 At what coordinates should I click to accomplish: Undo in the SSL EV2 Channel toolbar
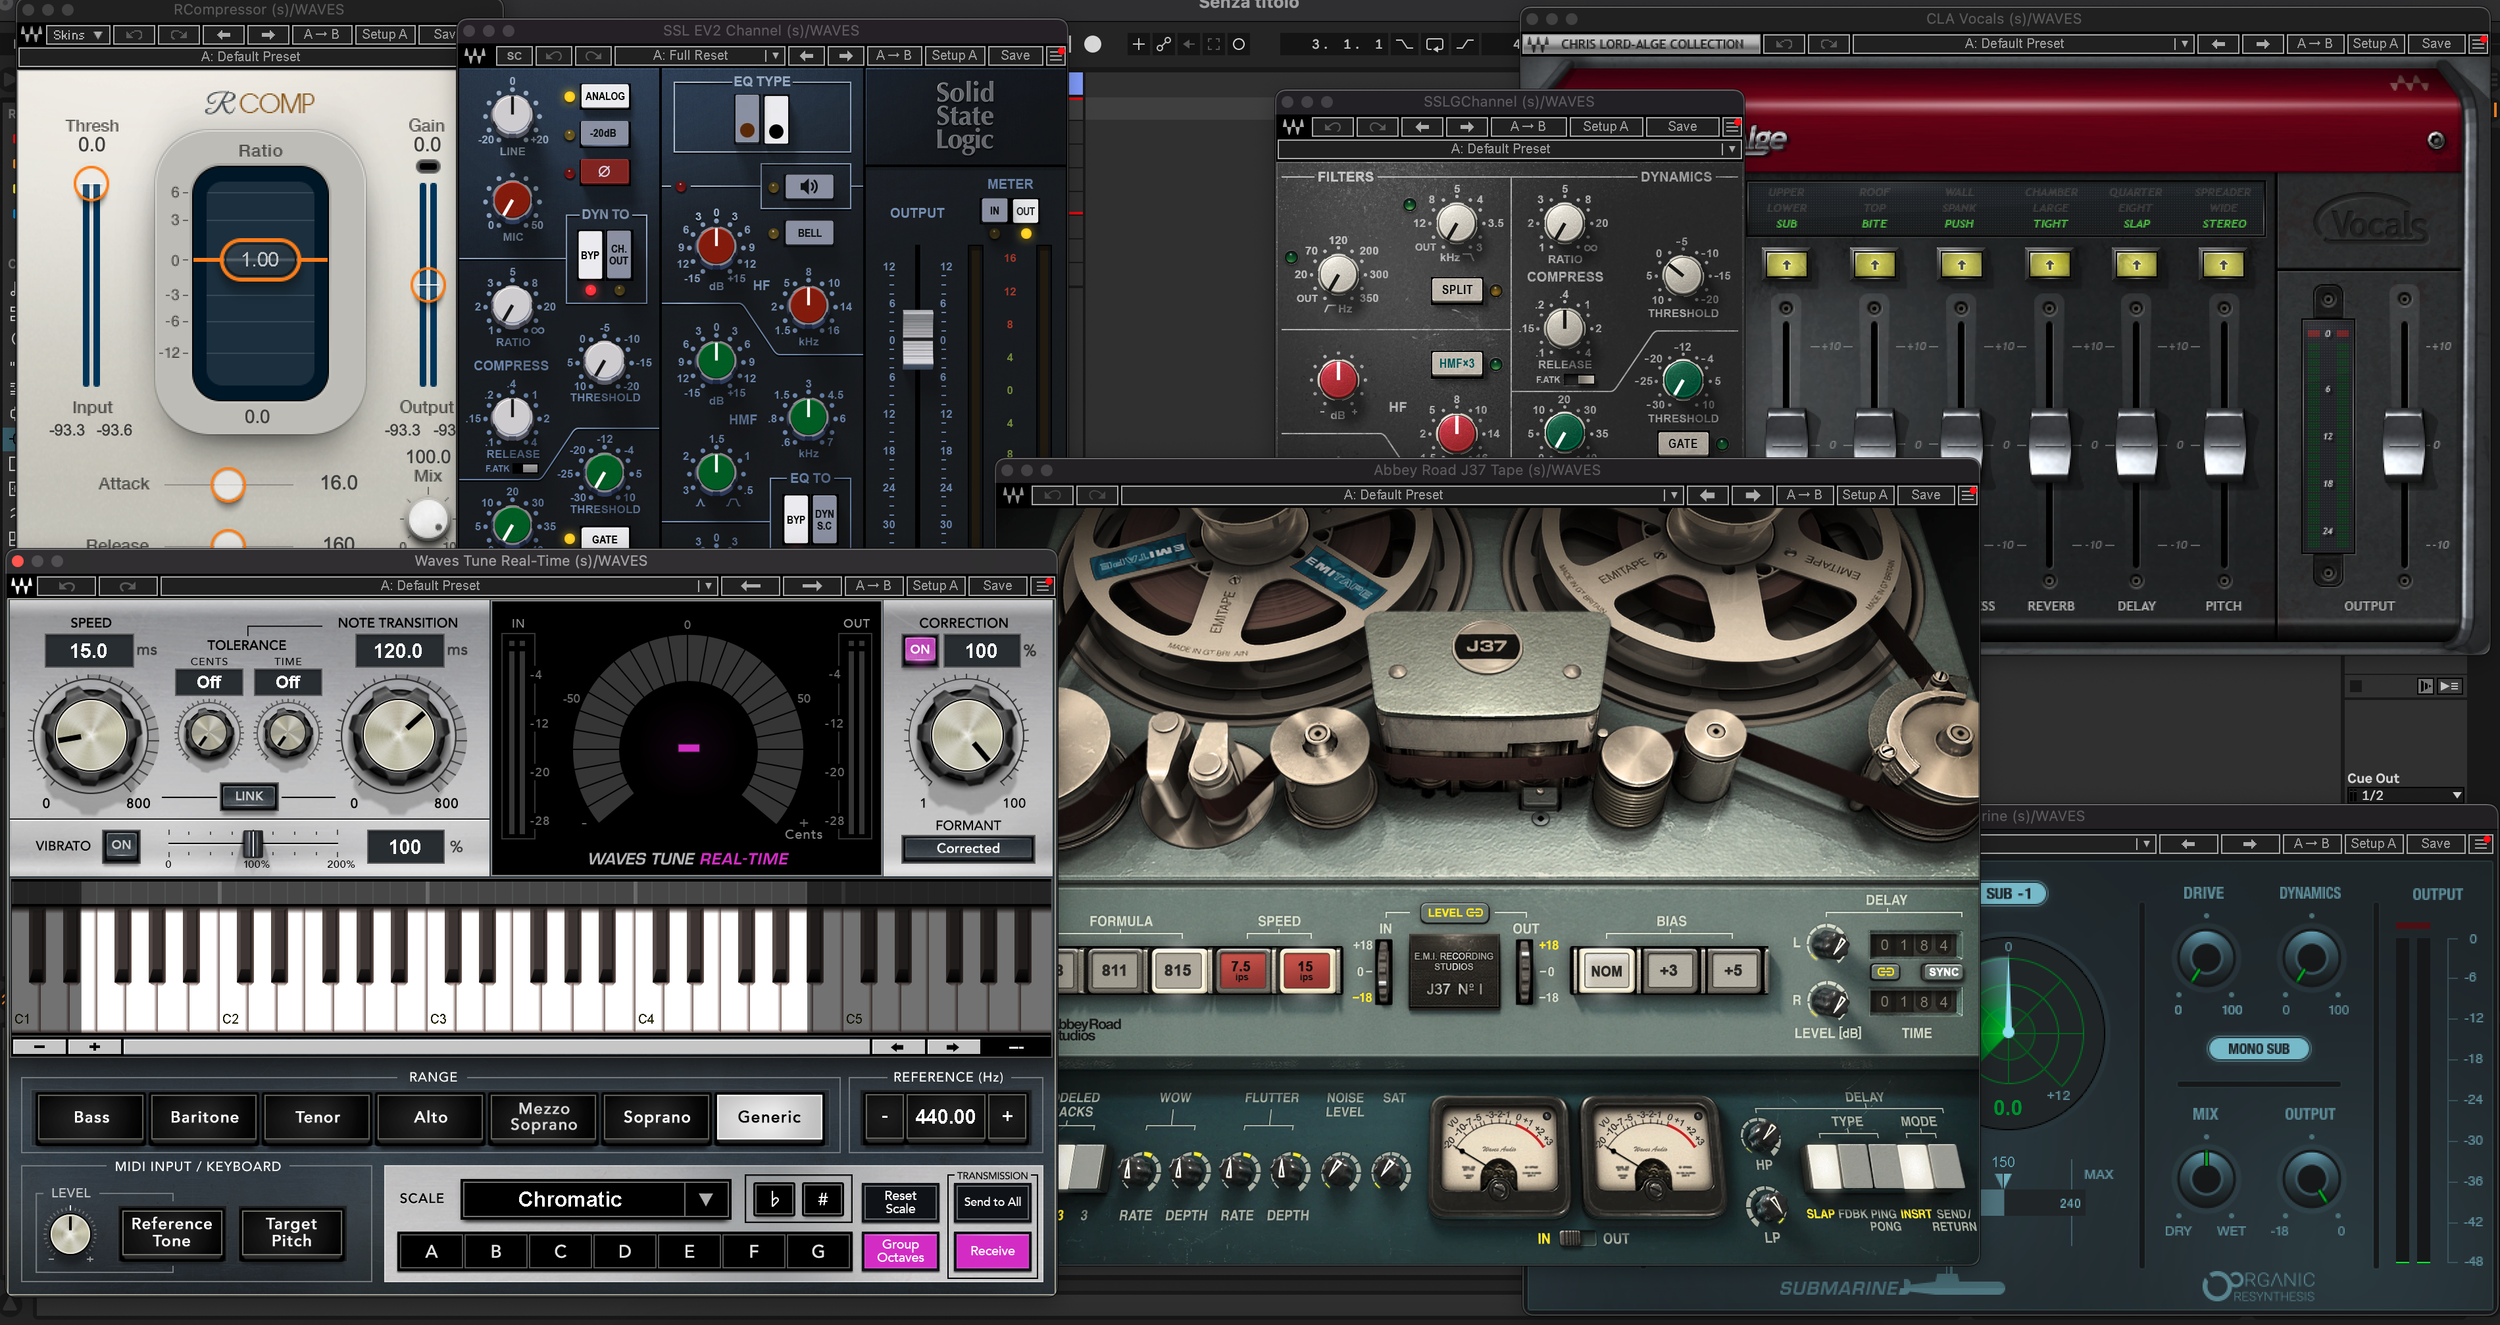point(553,56)
